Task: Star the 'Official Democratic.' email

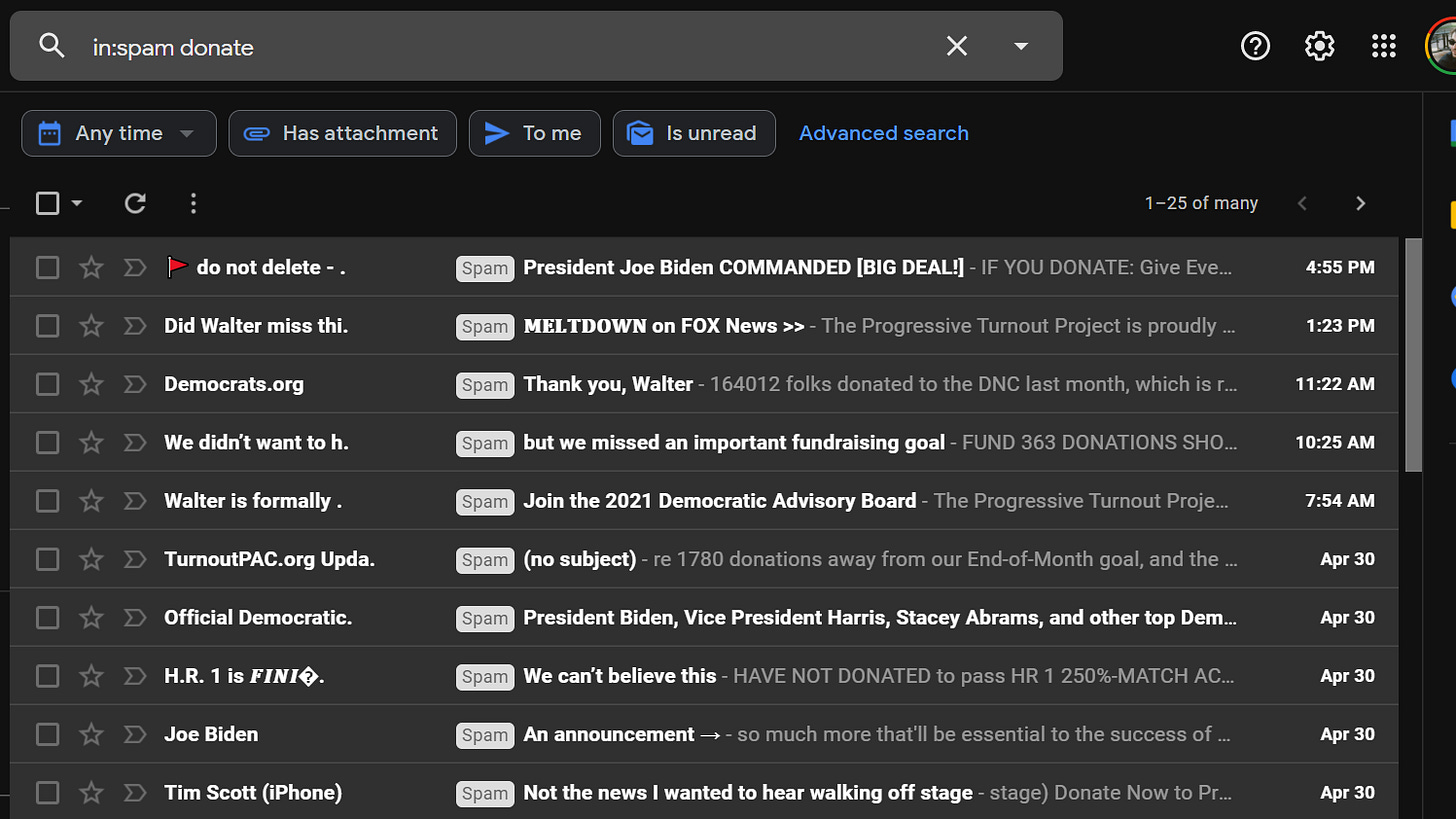Action: pos(91,617)
